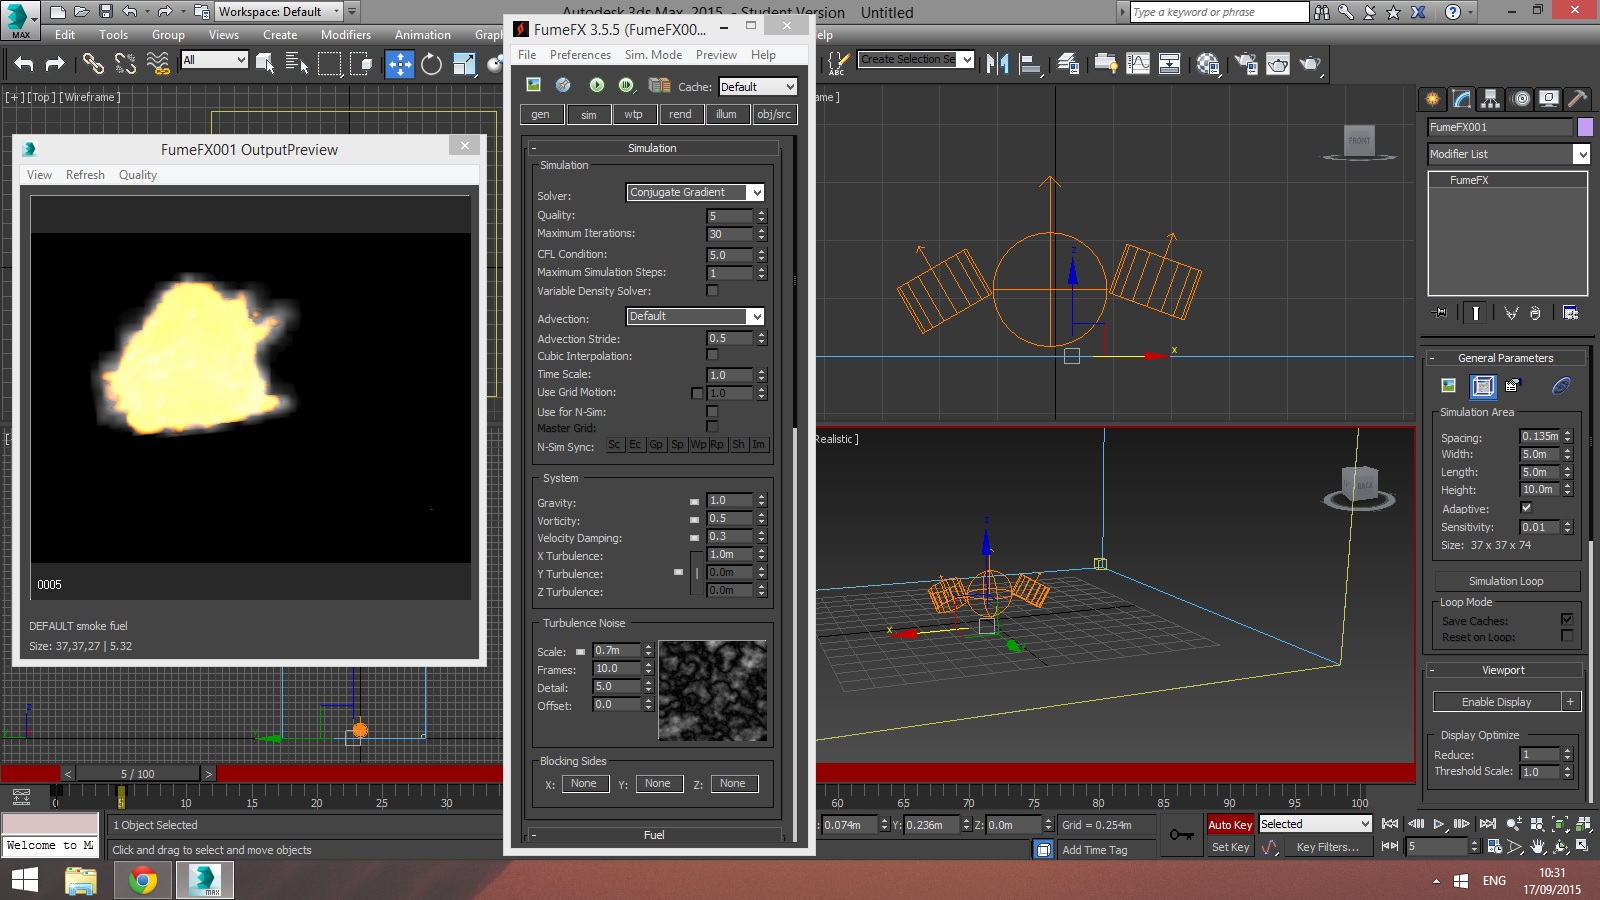Open the Select by Name list
1600x900 pixels.
(297, 64)
